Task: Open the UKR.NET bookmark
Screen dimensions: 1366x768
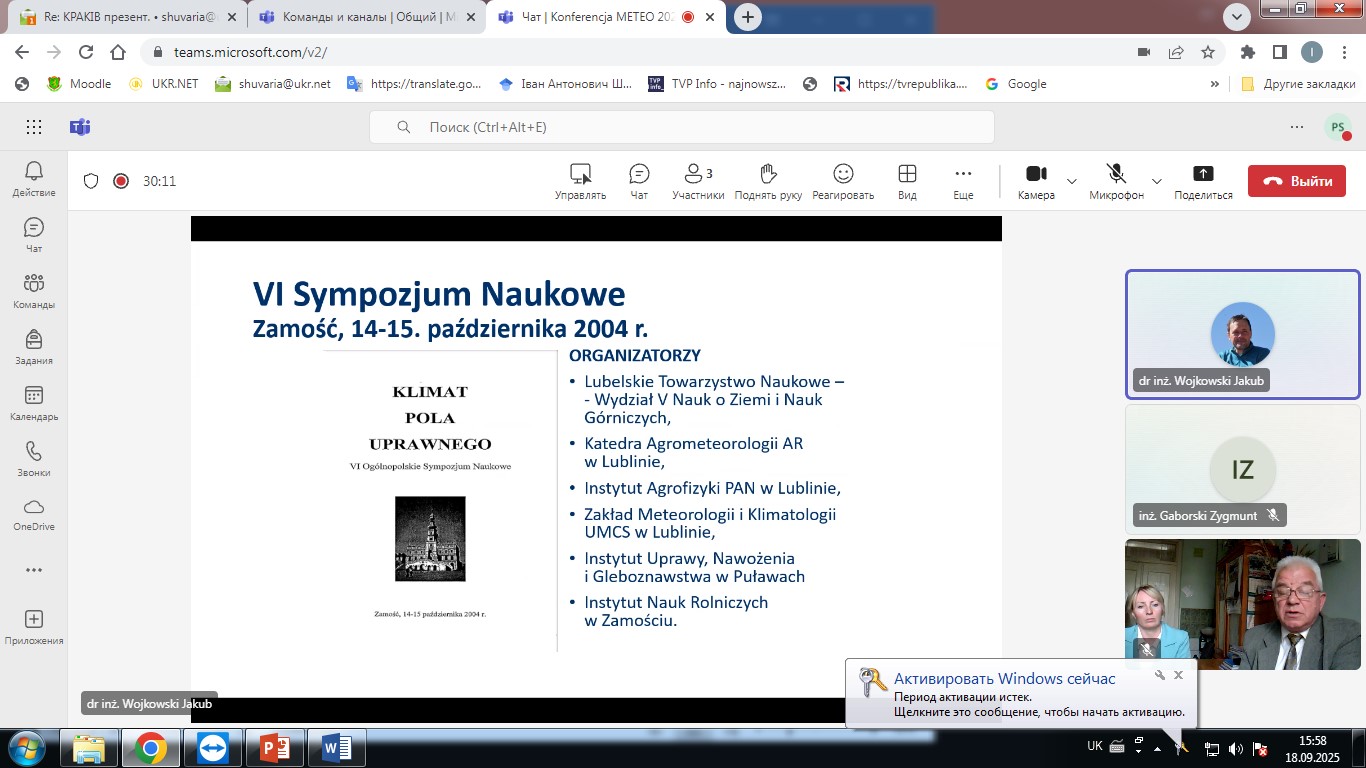Action: (x=163, y=84)
